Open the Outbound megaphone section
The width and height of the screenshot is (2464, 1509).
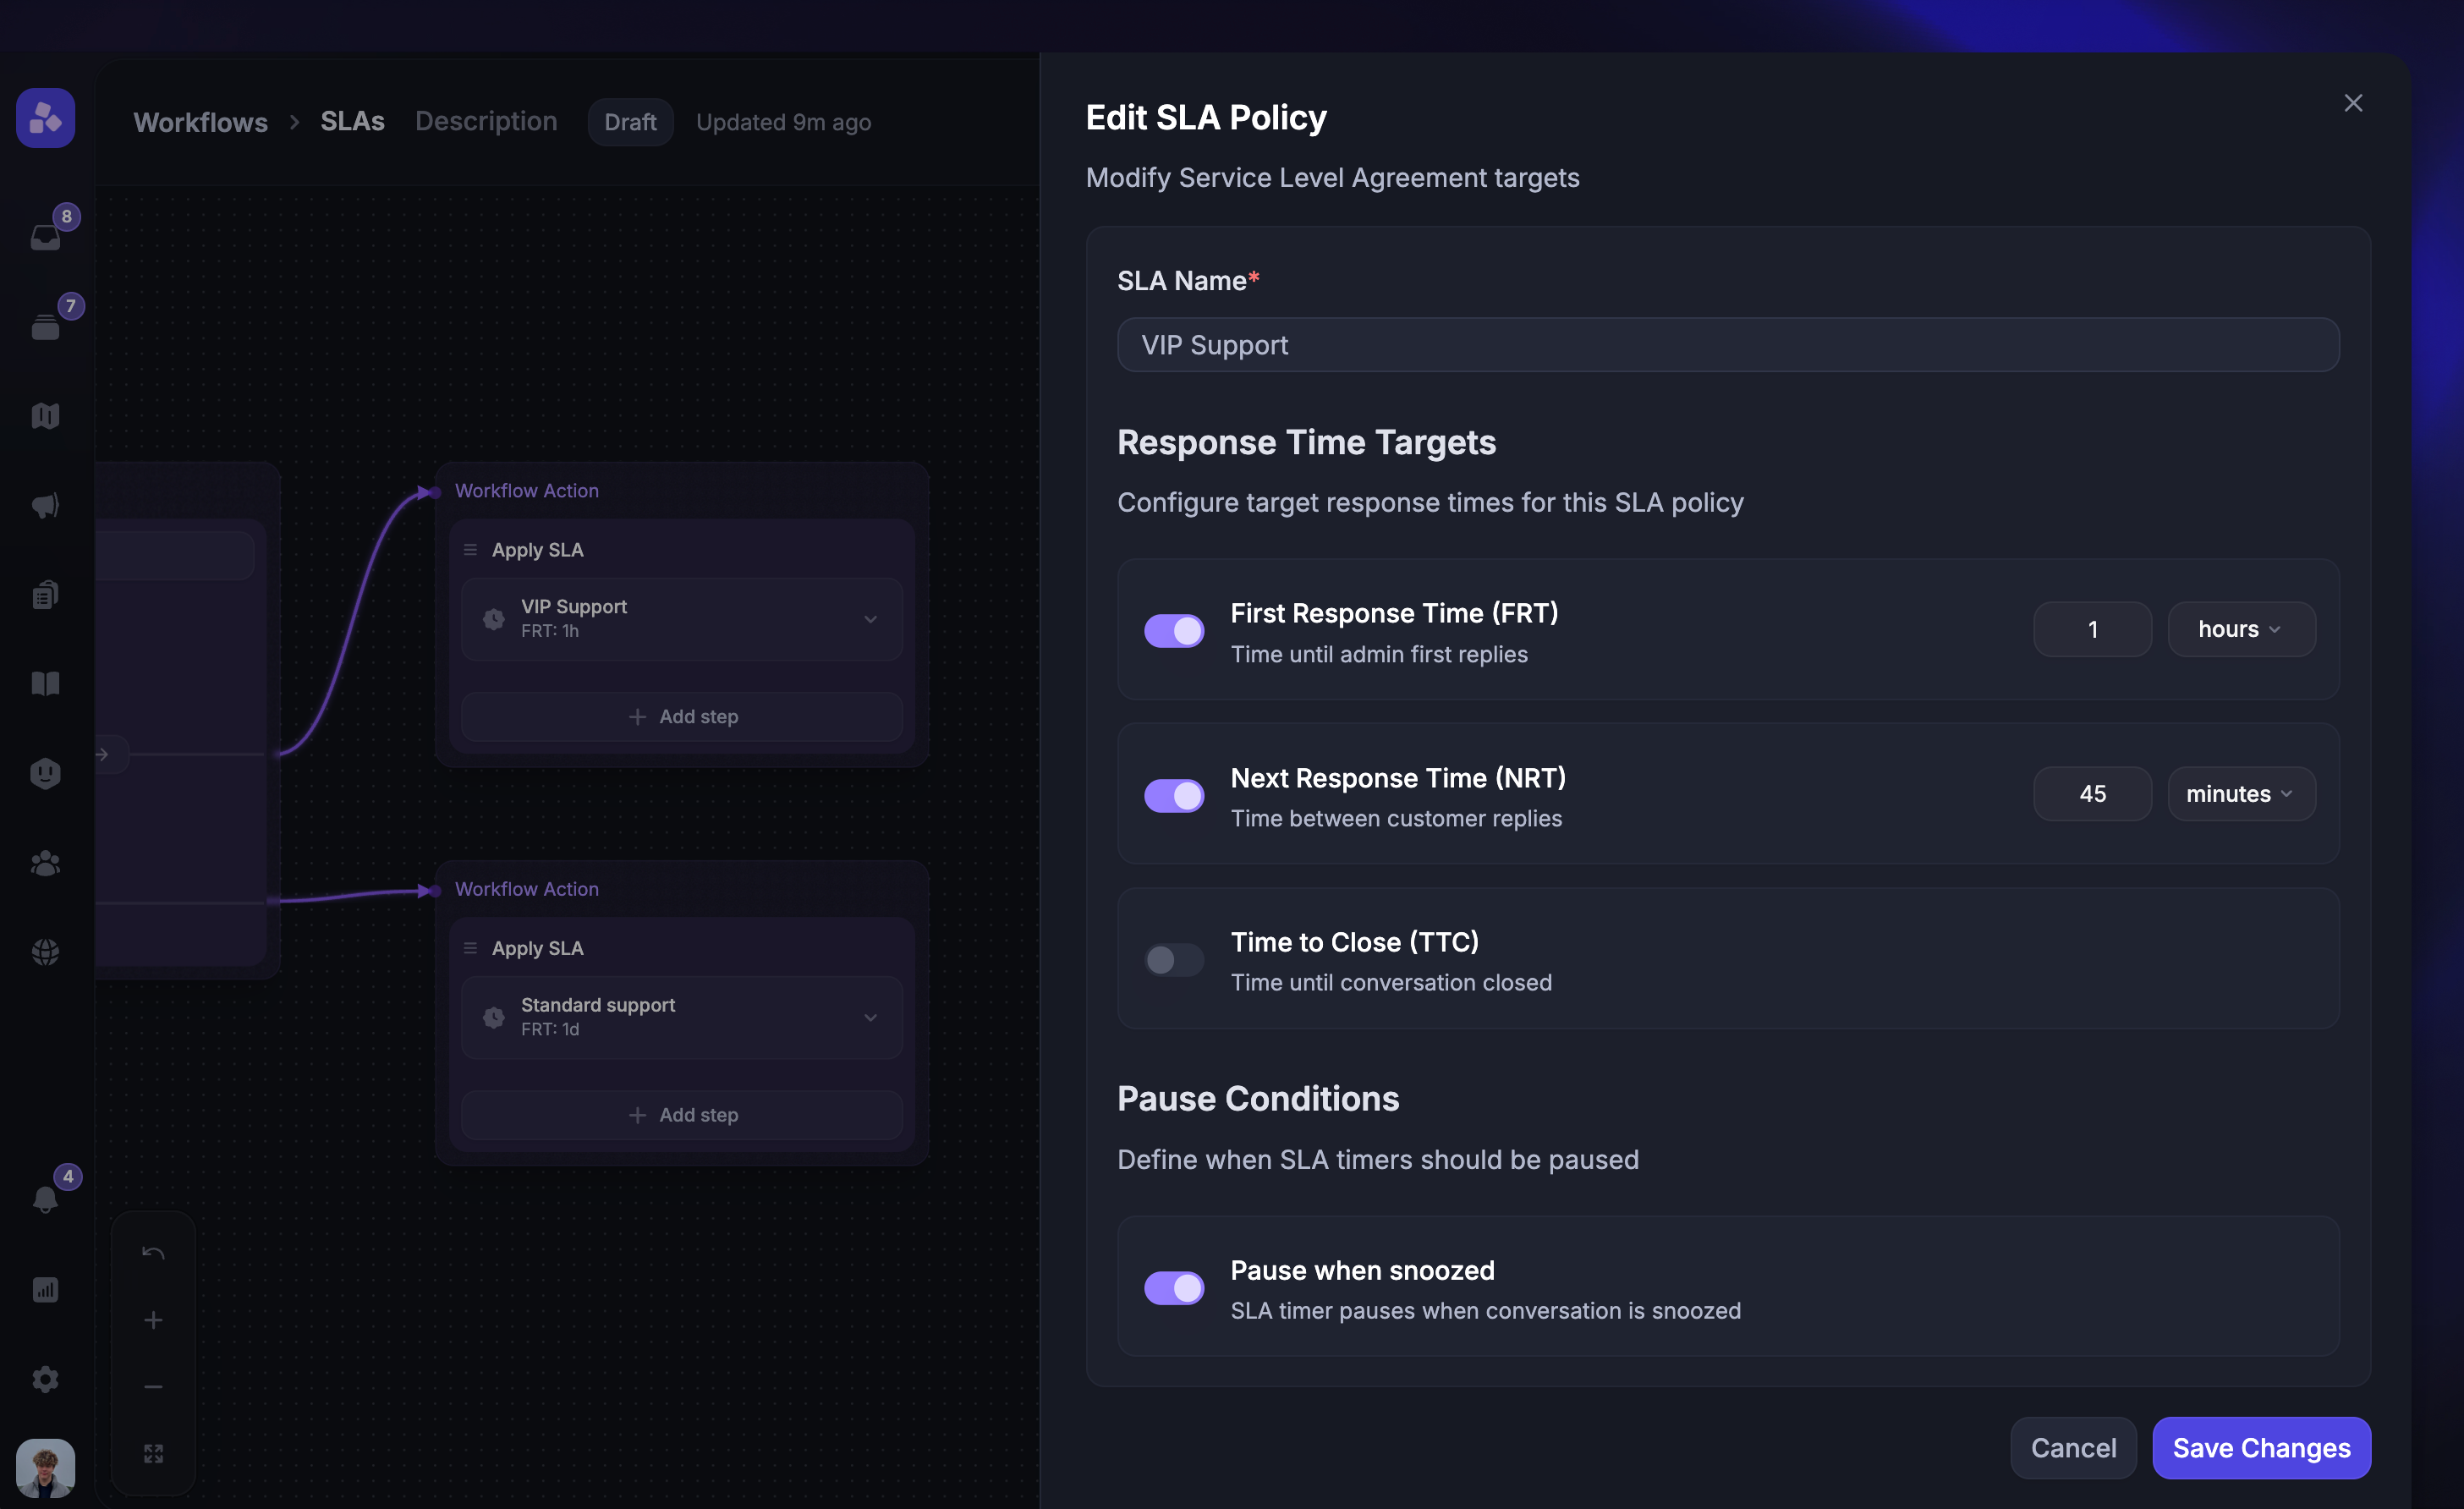(45, 505)
